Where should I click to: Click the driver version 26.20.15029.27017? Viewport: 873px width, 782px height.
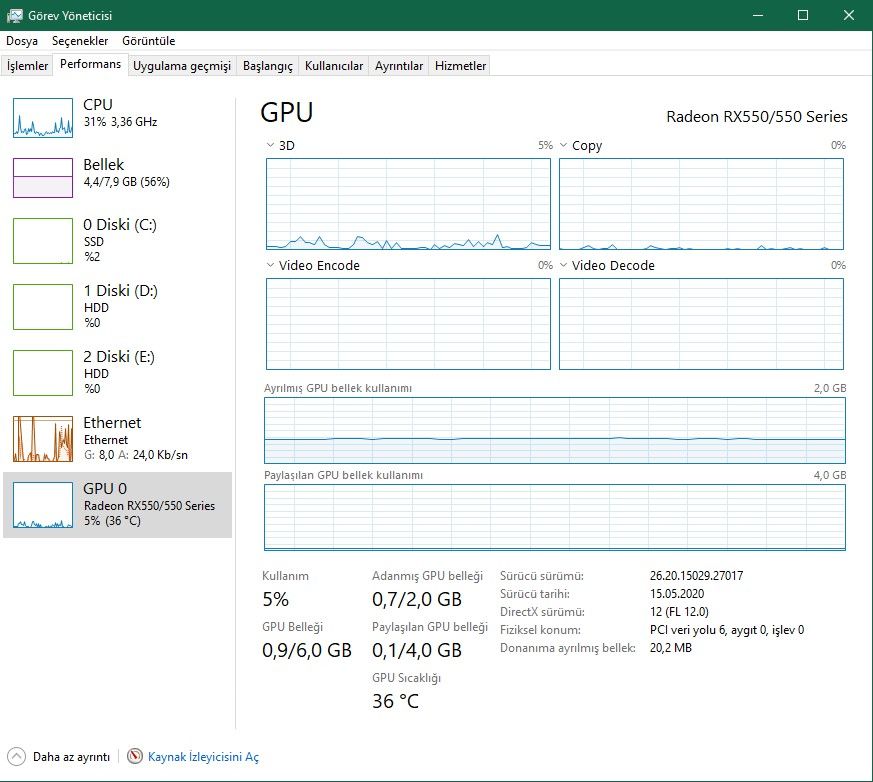[697, 576]
